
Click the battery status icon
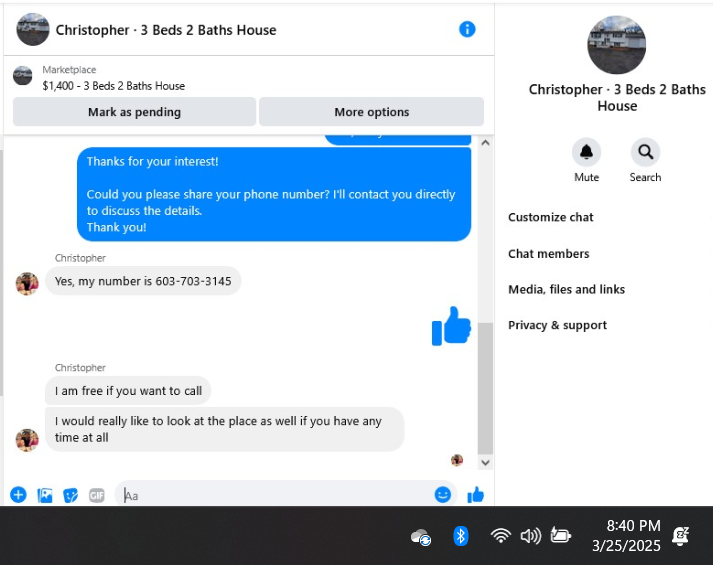(x=560, y=535)
